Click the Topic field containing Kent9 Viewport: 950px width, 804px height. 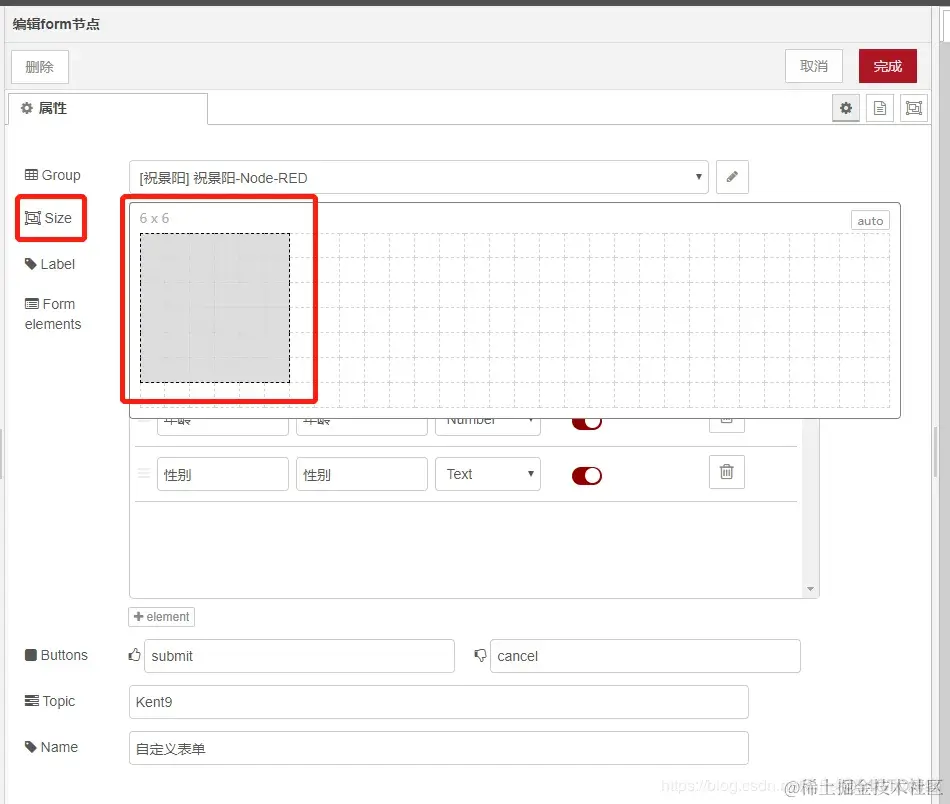tap(439, 702)
